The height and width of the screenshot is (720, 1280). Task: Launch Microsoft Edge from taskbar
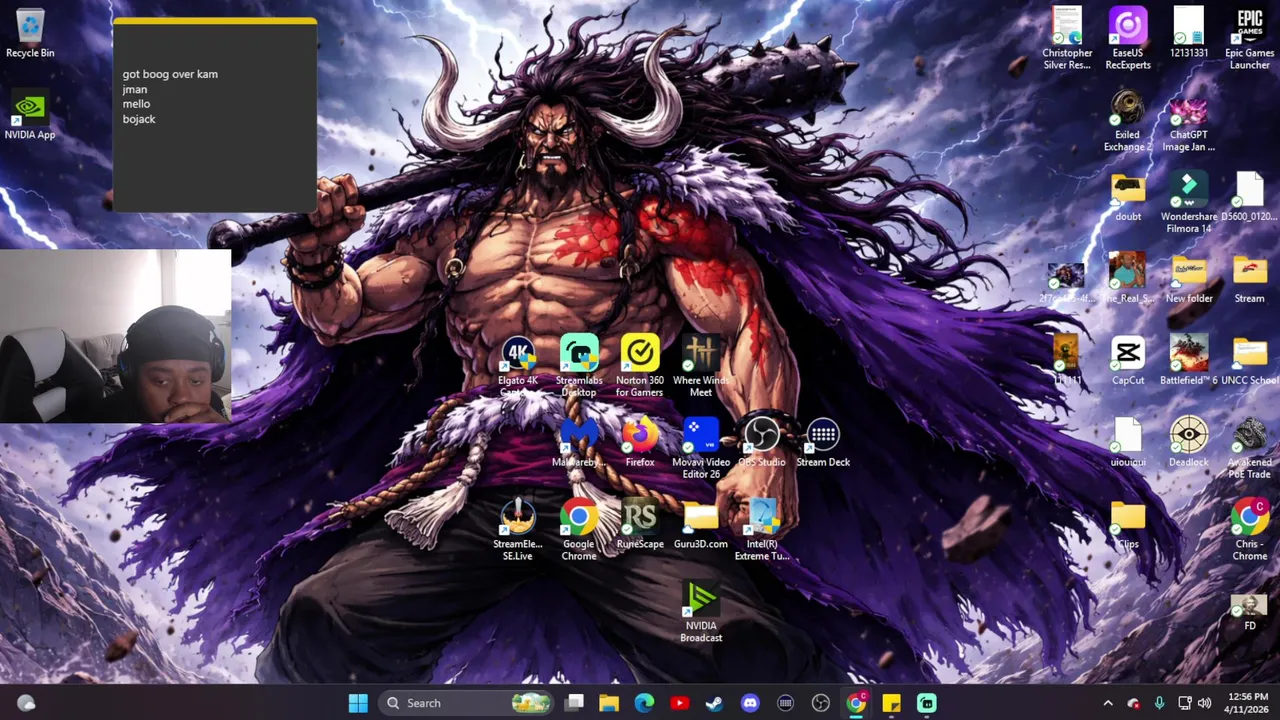(644, 703)
